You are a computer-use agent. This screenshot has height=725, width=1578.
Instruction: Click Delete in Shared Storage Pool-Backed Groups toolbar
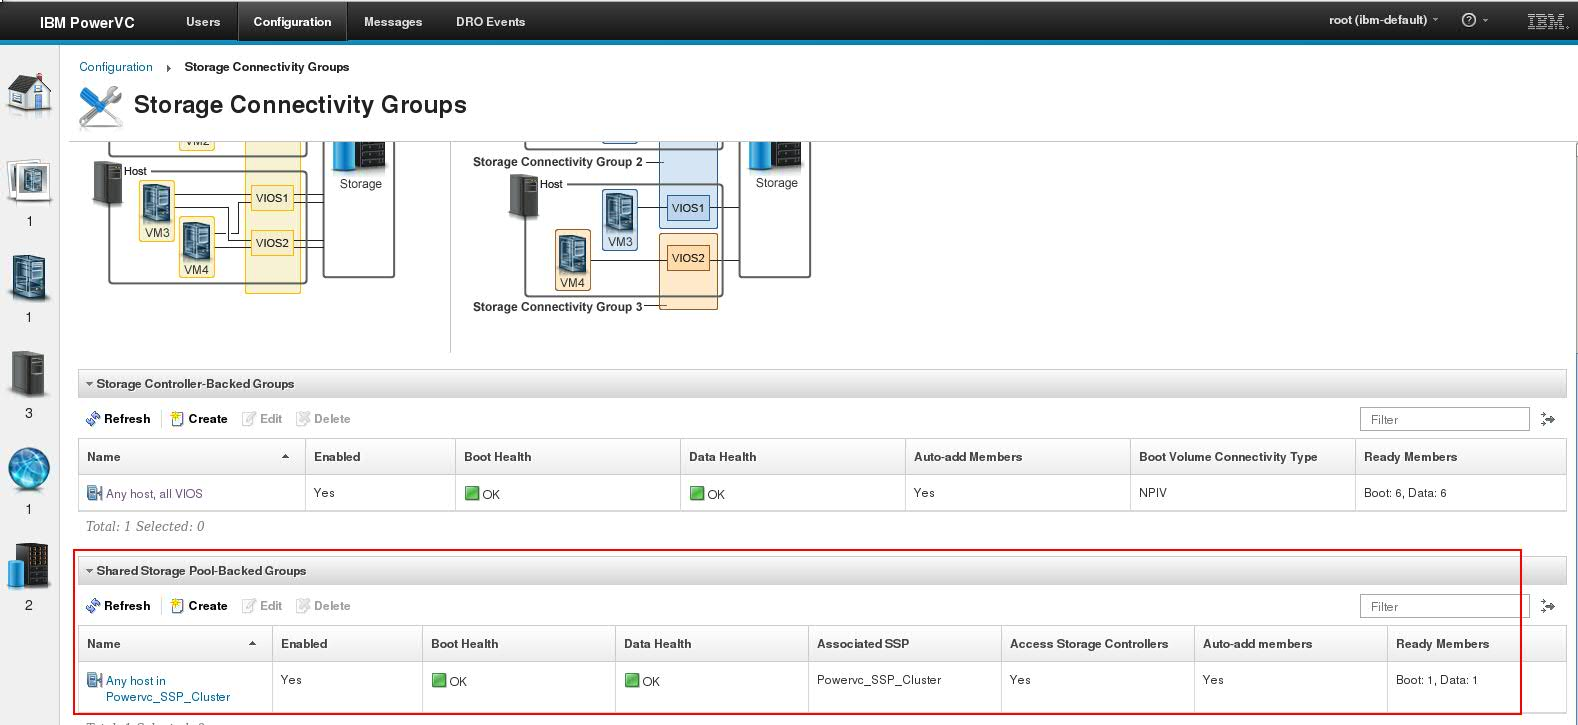coord(323,606)
